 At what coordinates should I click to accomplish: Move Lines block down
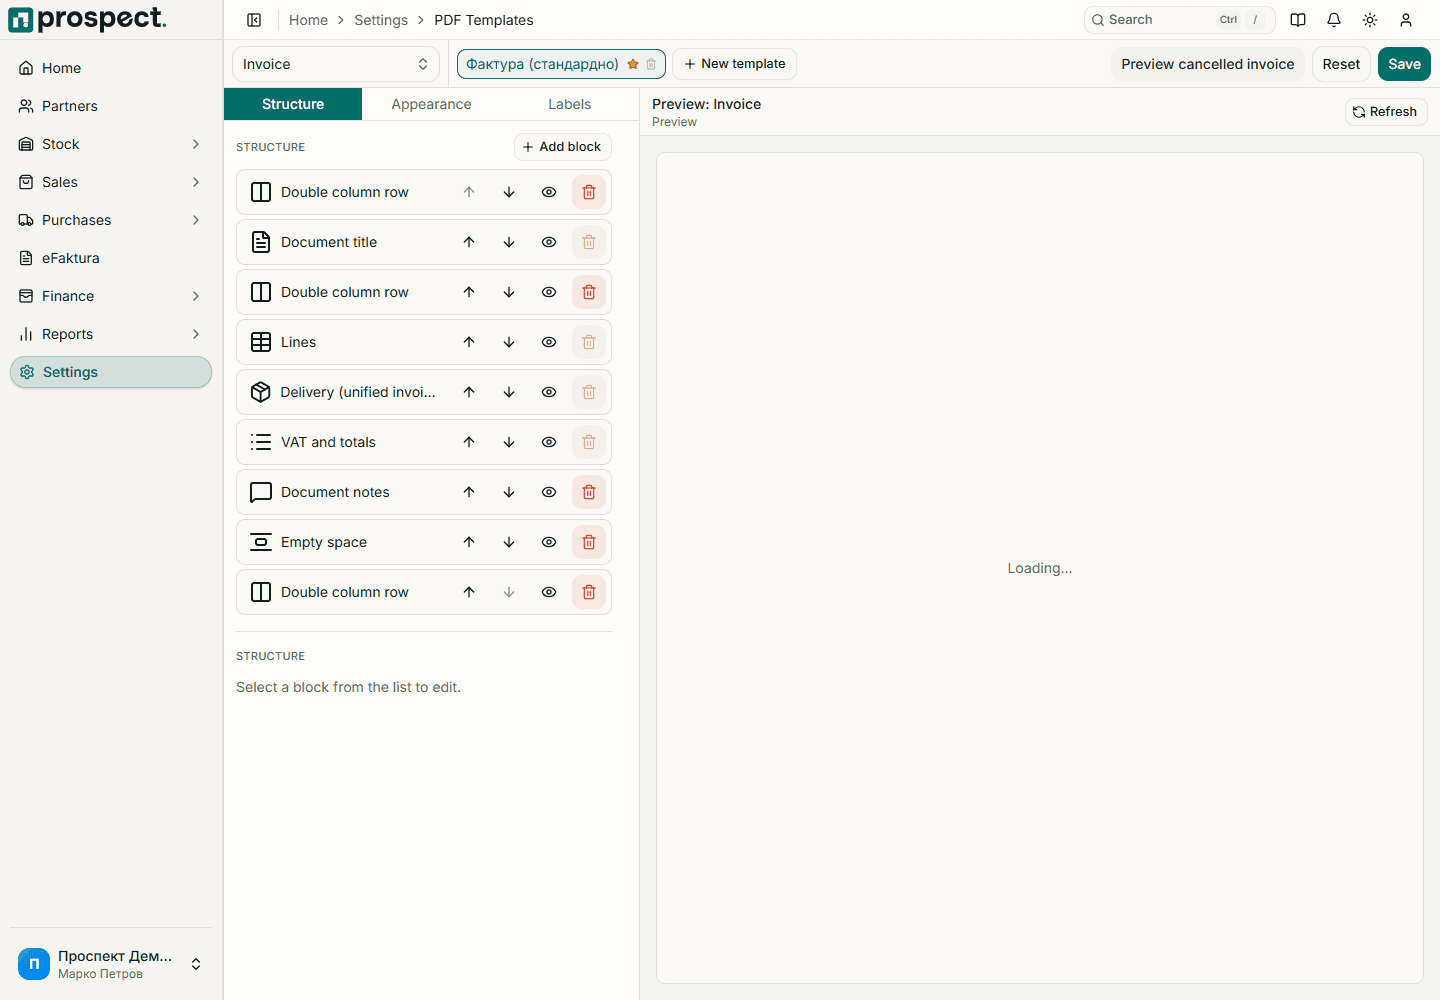(509, 342)
